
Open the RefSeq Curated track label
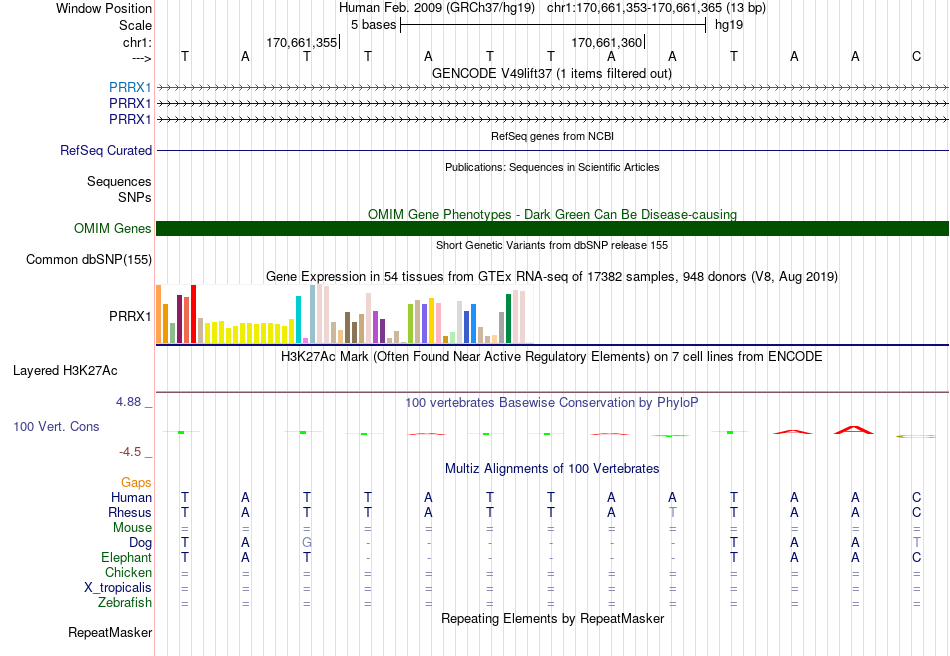click(106, 150)
